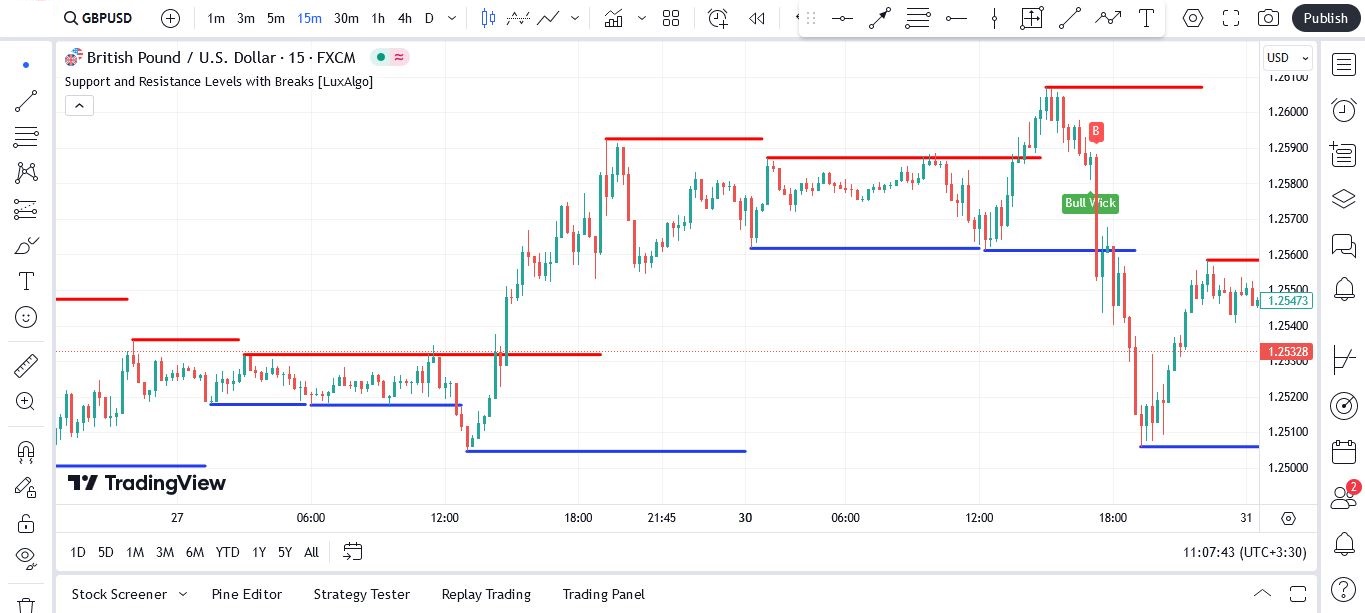1365x613 pixels.
Task: Expand the timeframe interval dropdown
Action: [x=452, y=18]
